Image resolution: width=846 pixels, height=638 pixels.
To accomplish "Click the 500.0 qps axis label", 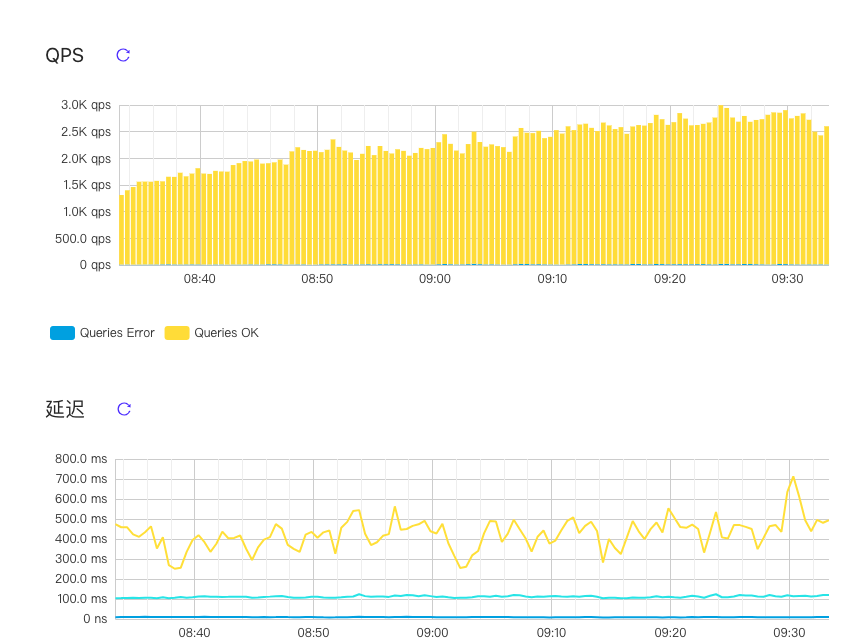I will coord(83,239).
